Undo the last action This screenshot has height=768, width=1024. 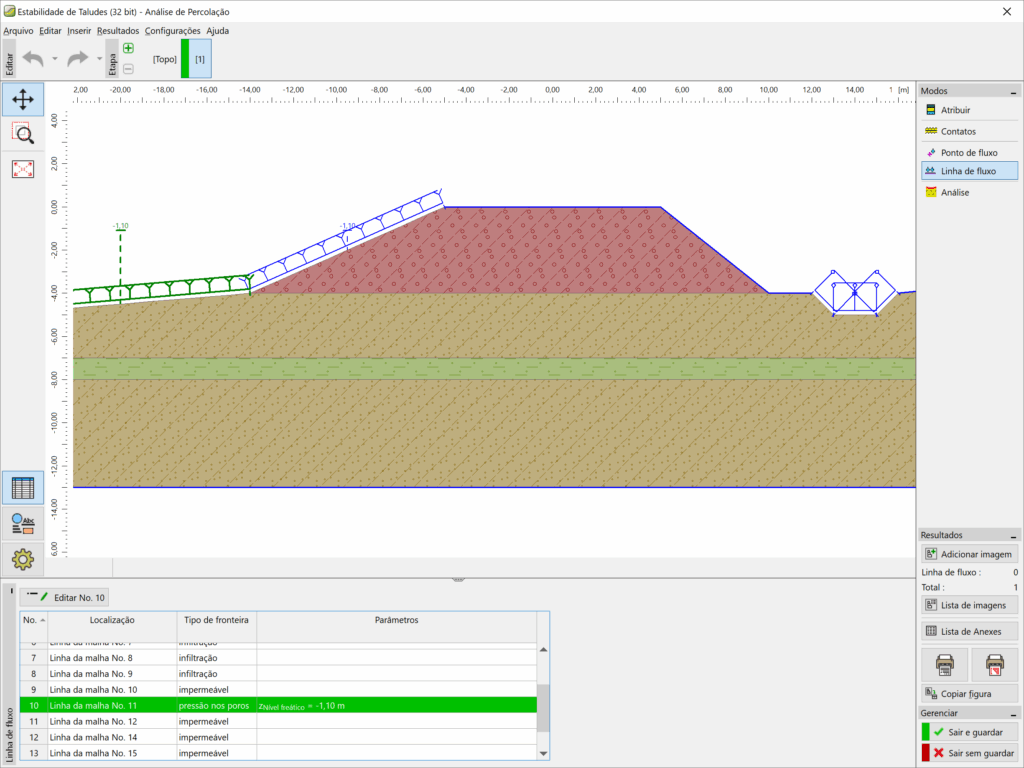coord(33,59)
